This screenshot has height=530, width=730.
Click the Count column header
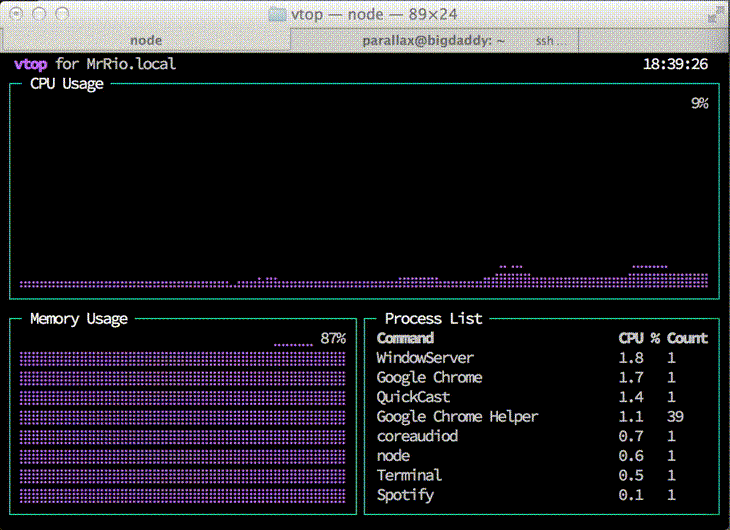click(687, 338)
